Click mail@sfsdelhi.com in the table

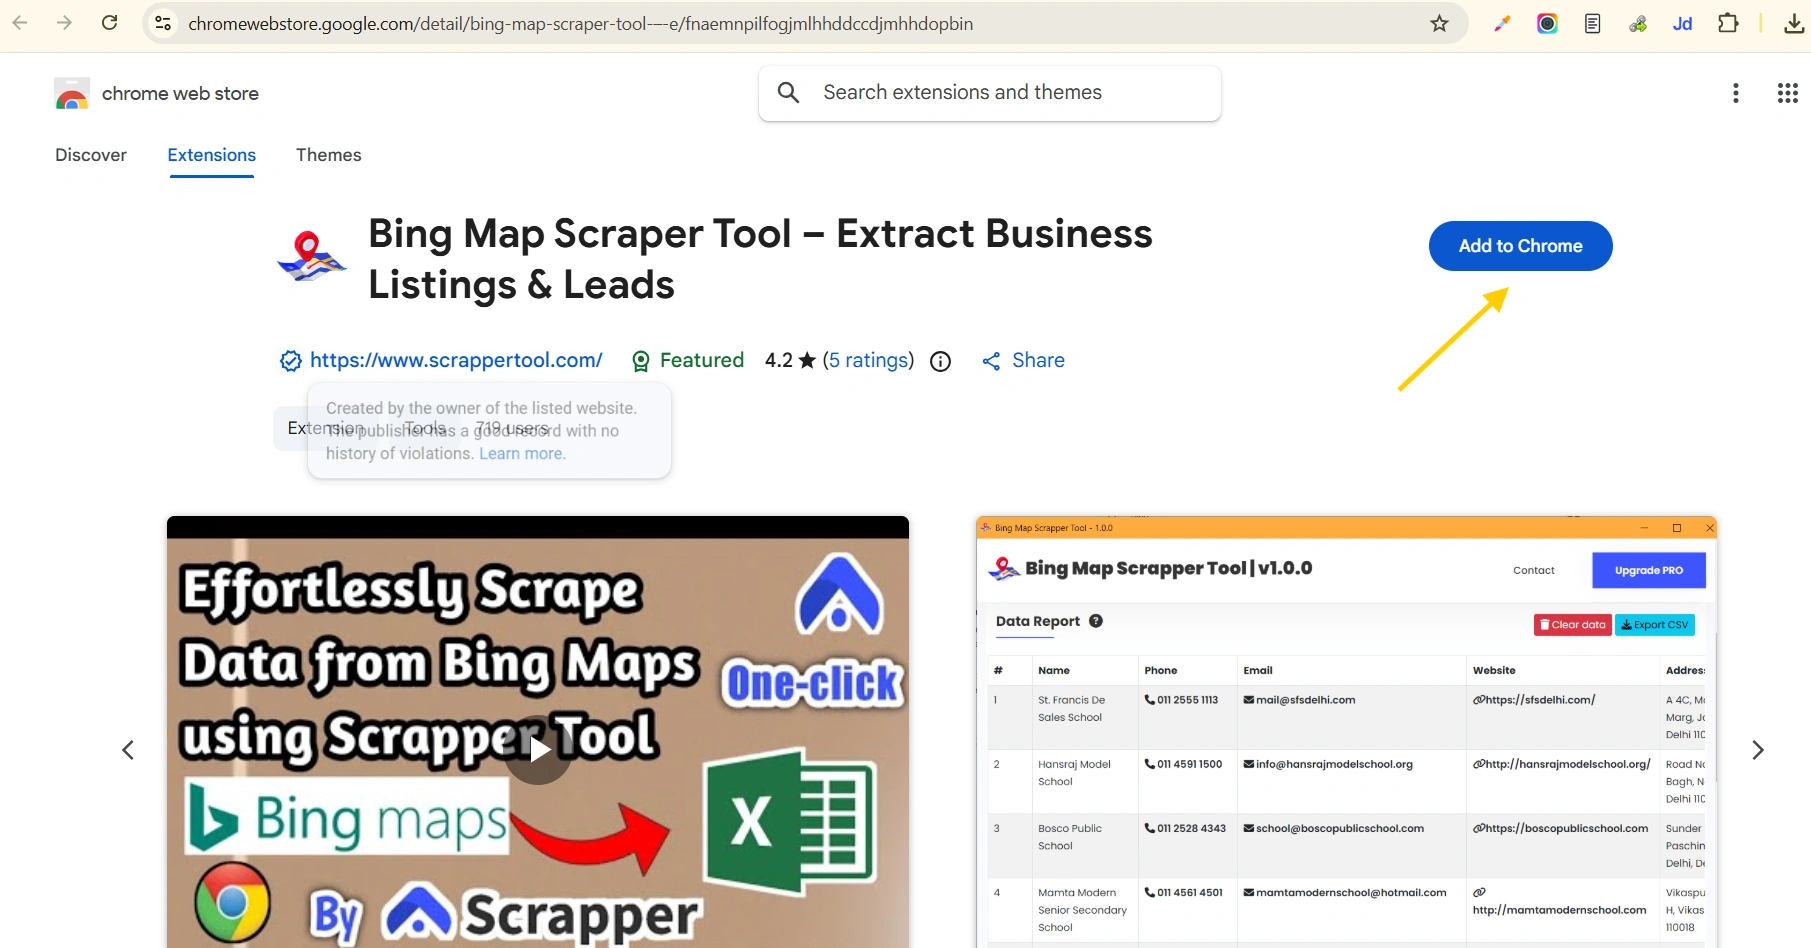pos(1299,700)
